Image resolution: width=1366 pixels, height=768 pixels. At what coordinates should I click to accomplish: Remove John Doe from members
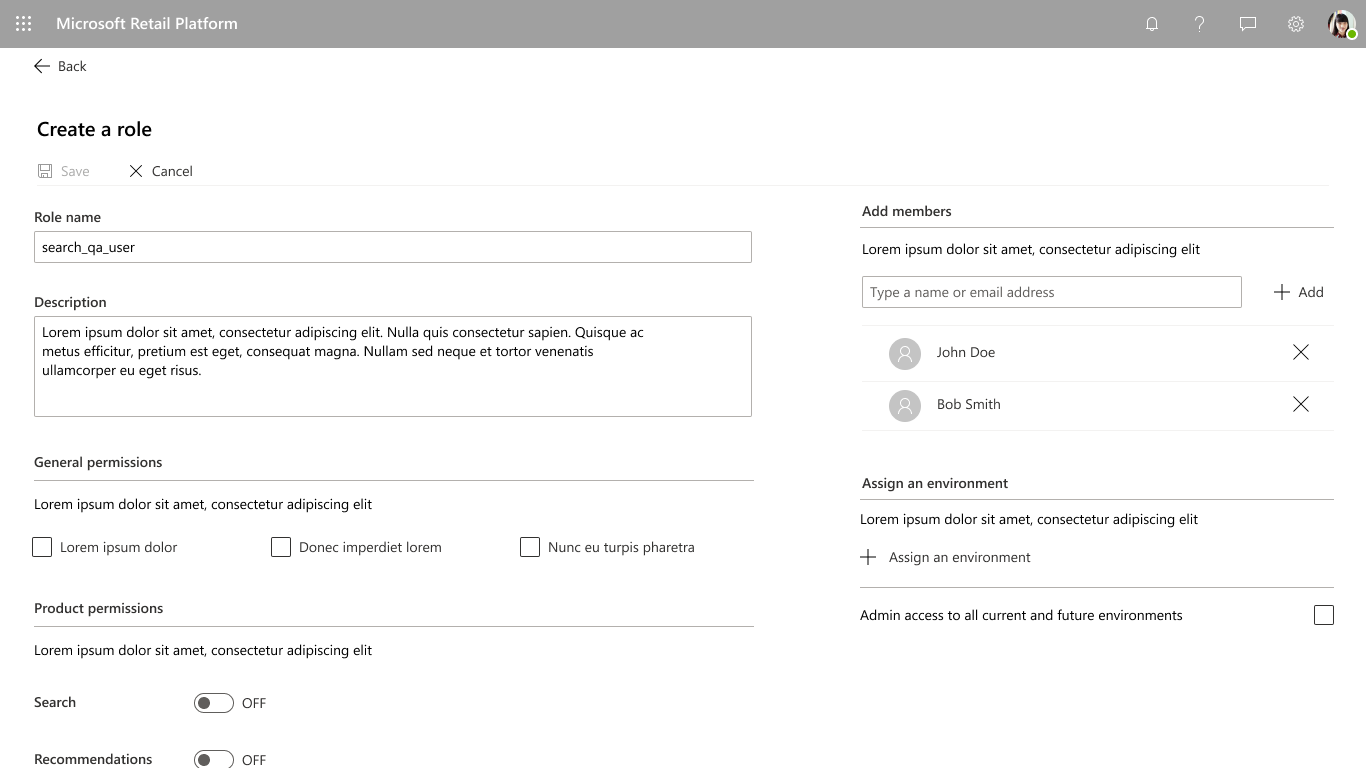pyautogui.click(x=1301, y=352)
